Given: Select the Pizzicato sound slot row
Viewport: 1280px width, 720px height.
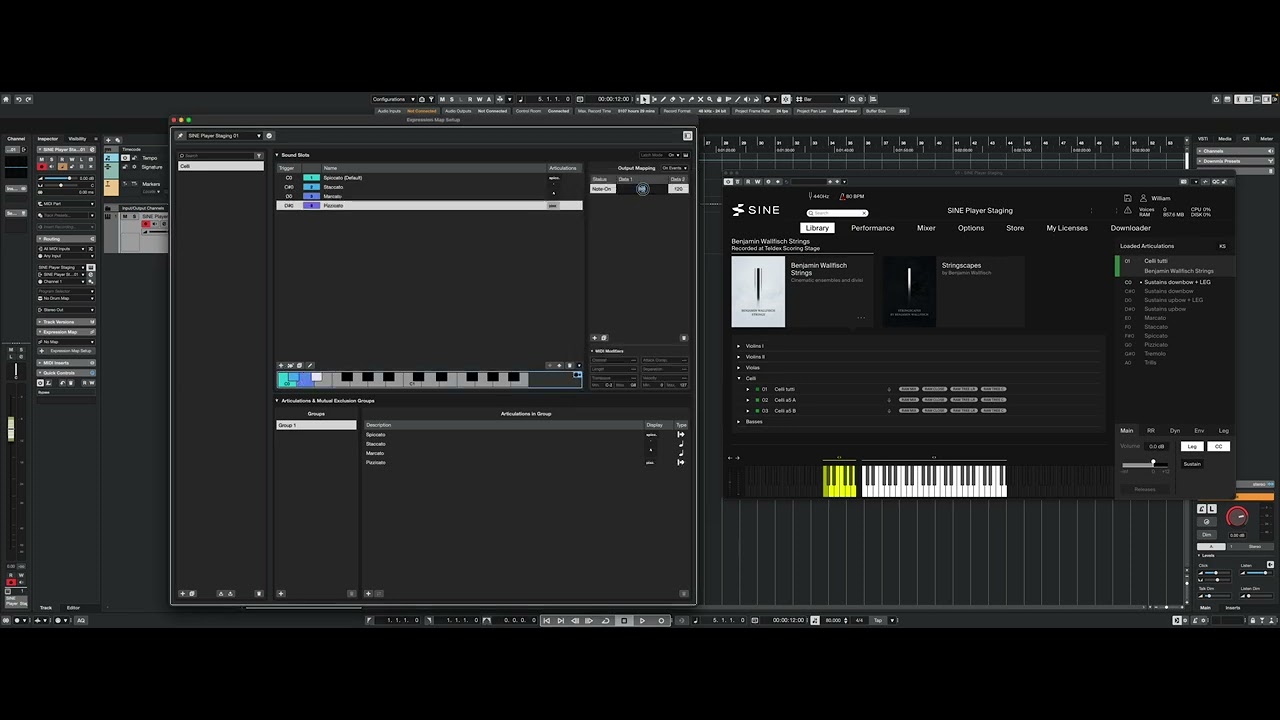Looking at the screenshot, I should pyautogui.click(x=429, y=205).
